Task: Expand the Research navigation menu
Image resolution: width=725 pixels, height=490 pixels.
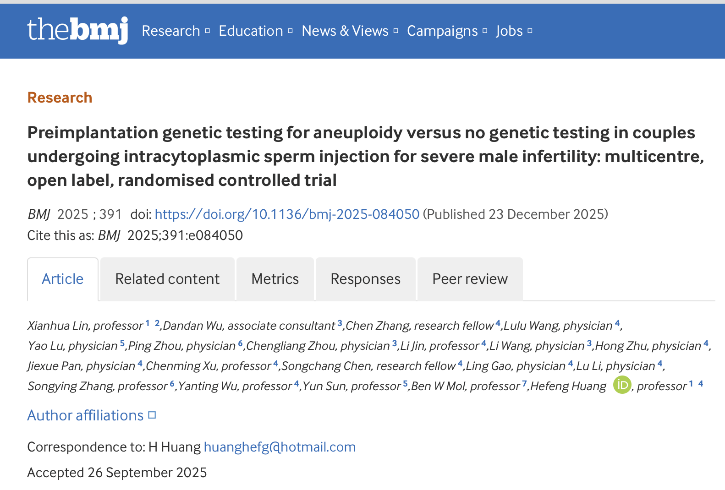Action: (175, 31)
